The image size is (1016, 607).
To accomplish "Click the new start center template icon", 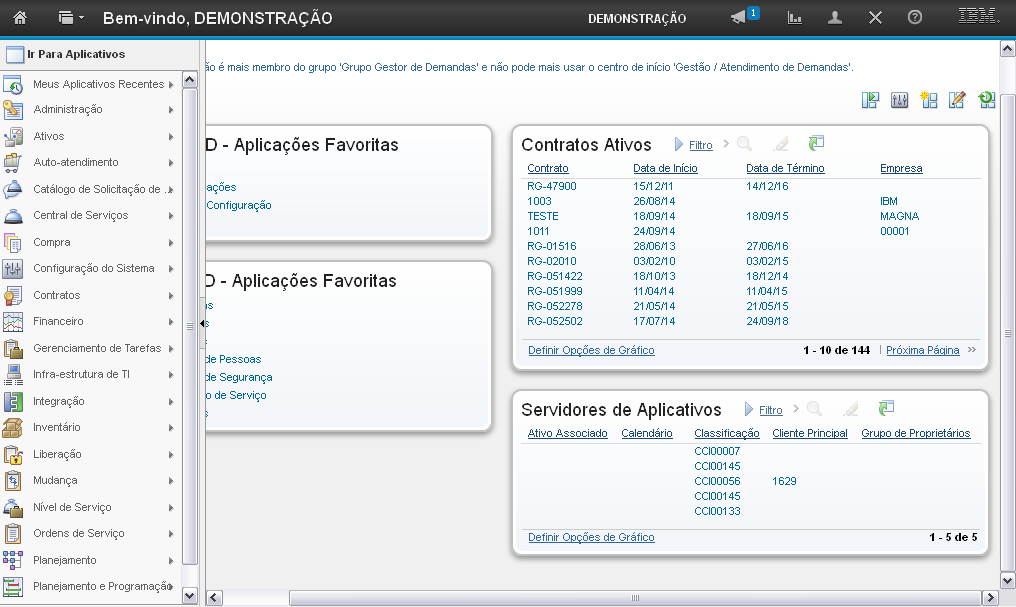I will tap(928, 99).
